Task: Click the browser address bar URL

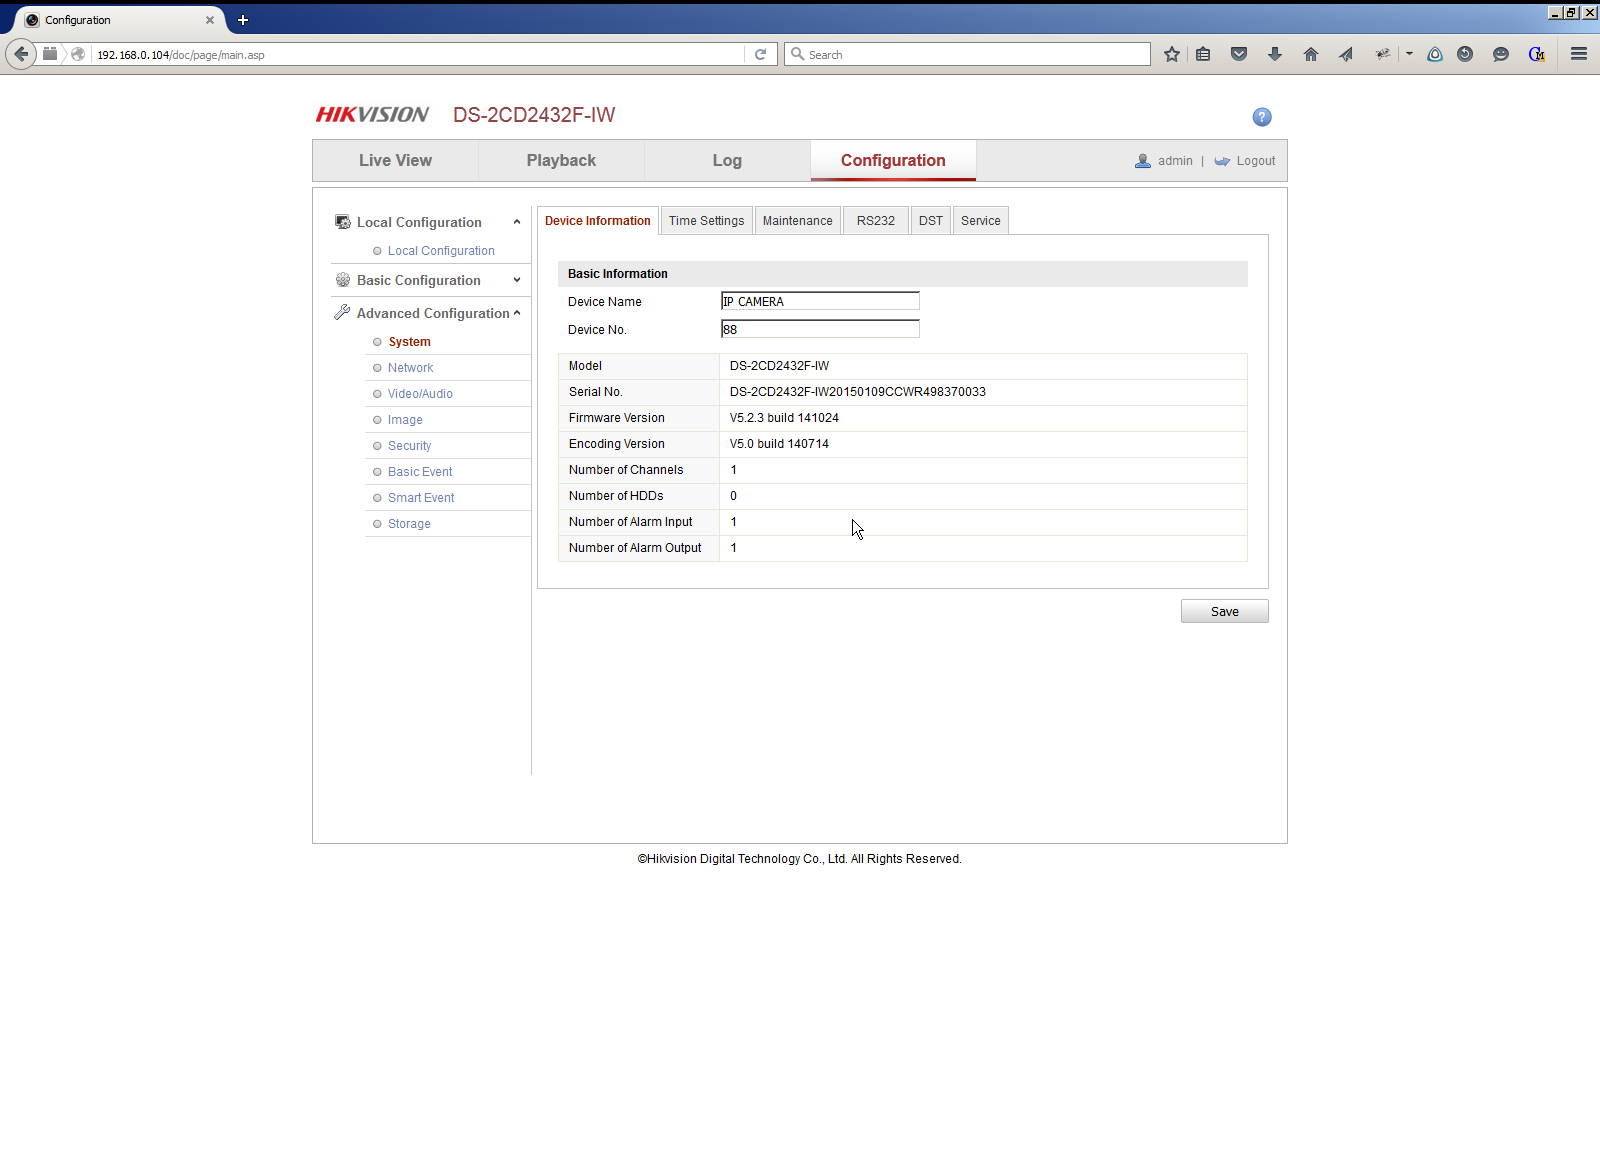Action: [x=420, y=54]
